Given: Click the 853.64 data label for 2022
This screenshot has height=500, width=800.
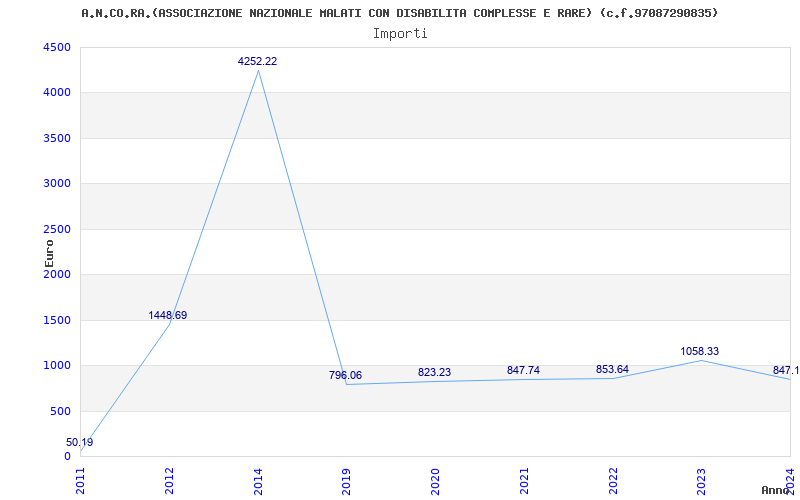Looking at the screenshot, I should 612,369.
